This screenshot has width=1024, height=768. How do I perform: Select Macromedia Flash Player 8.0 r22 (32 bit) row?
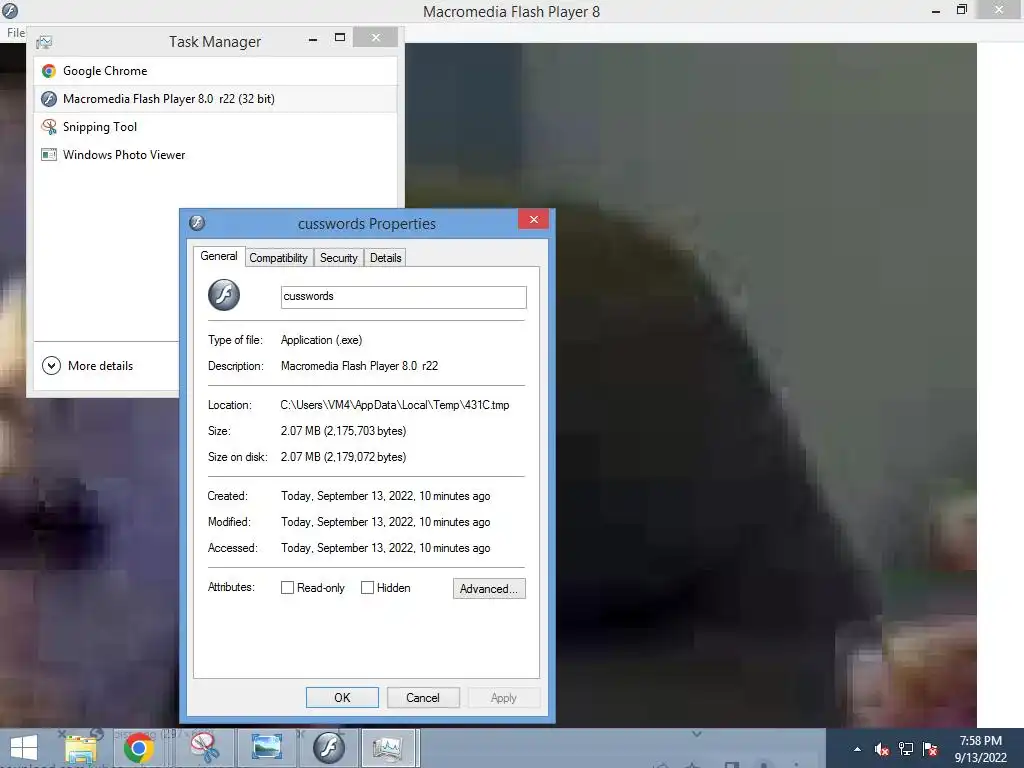pyautogui.click(x=216, y=99)
